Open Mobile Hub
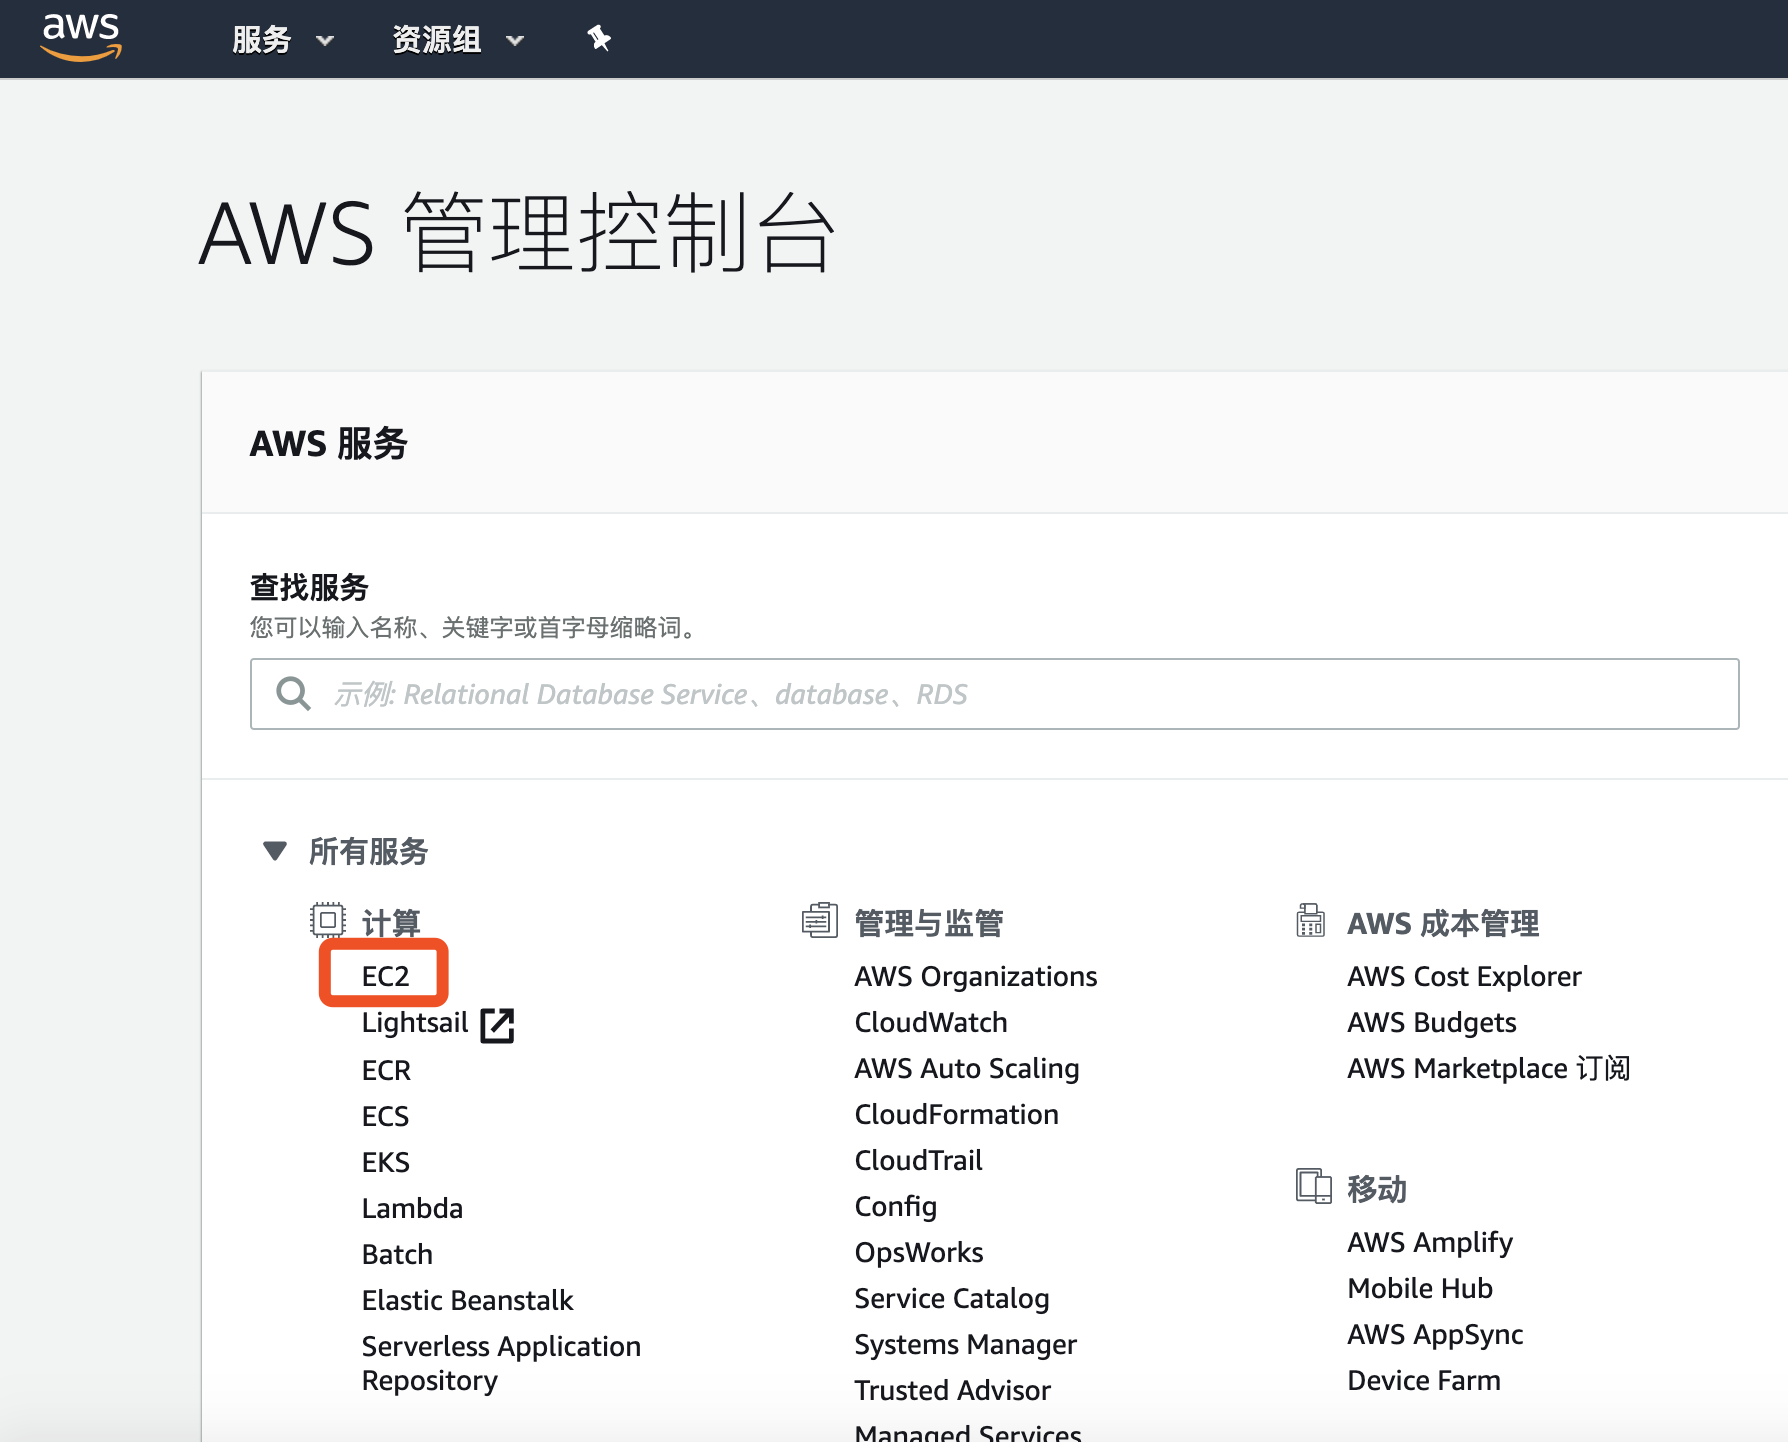This screenshot has height=1442, width=1788. 1420,1288
